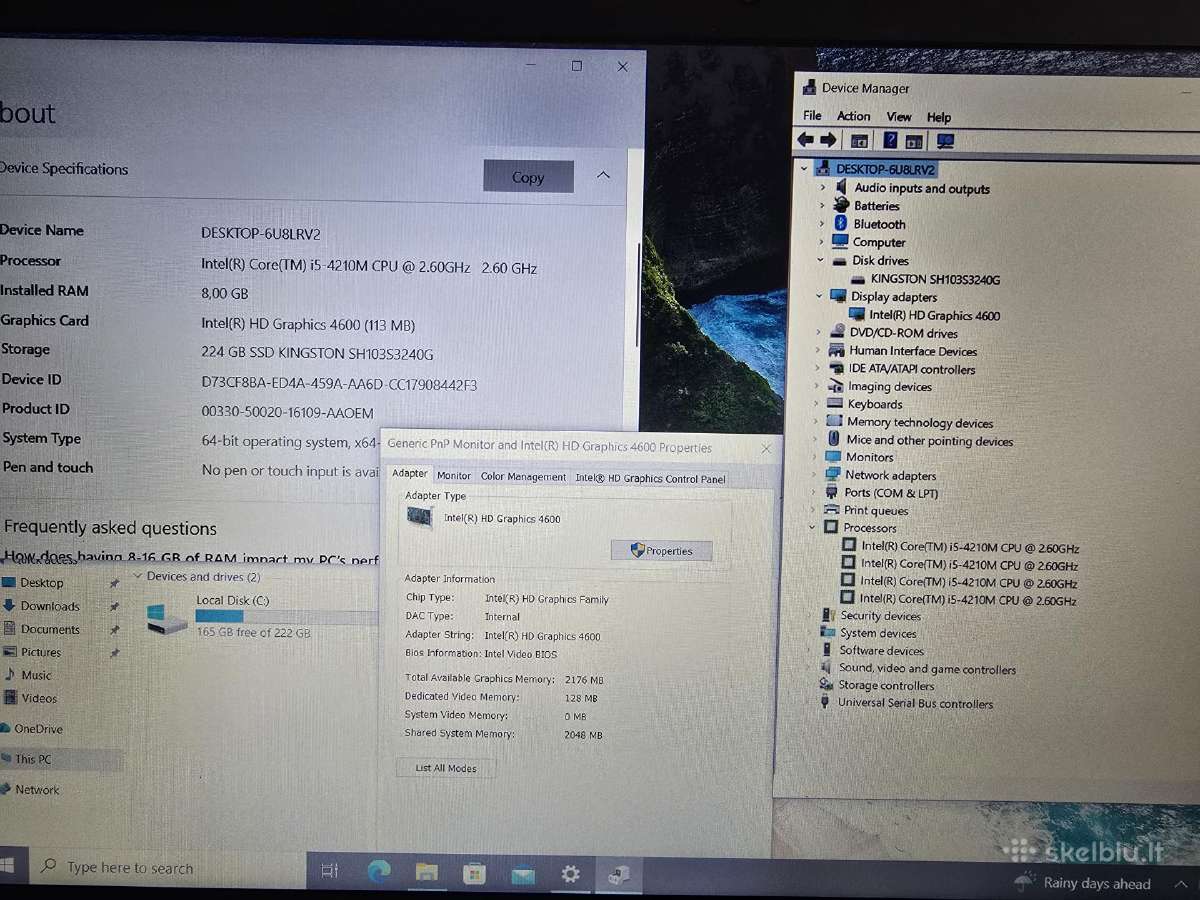The width and height of the screenshot is (1200, 900).
Task: Open Microsoft Edge from the taskbar
Action: click(379, 872)
